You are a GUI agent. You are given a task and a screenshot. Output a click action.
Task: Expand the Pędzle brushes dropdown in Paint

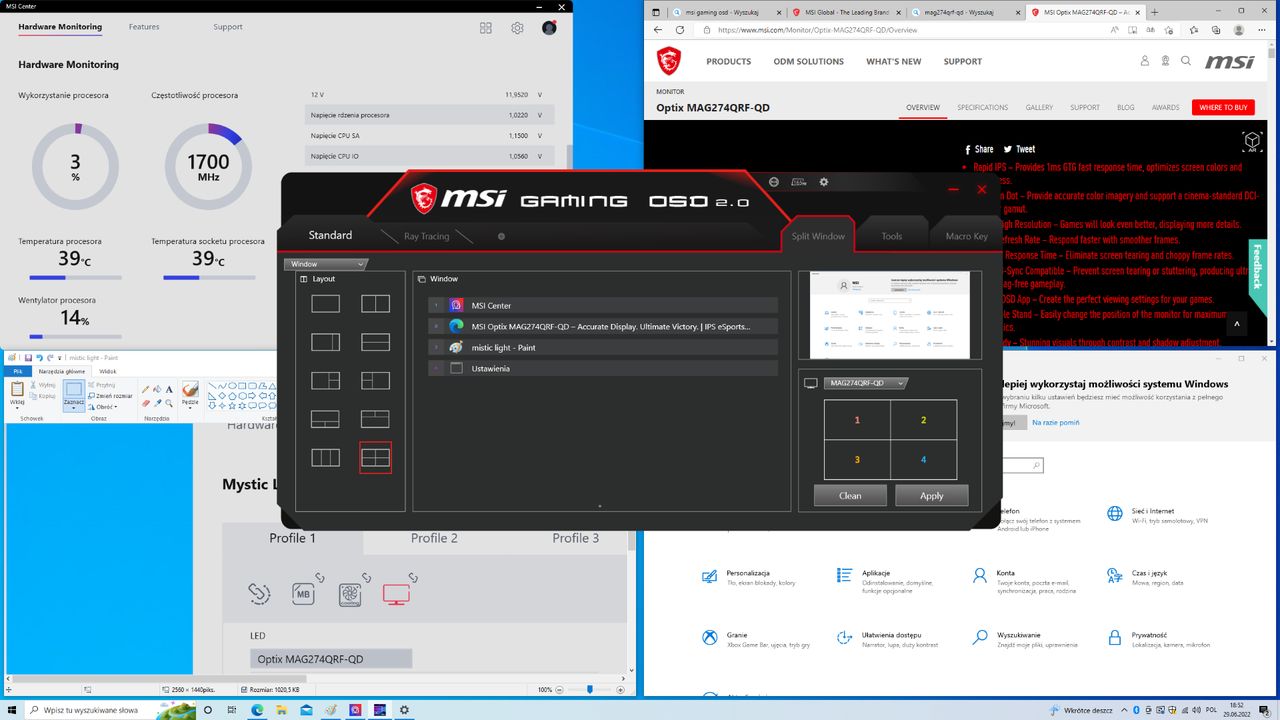point(190,407)
